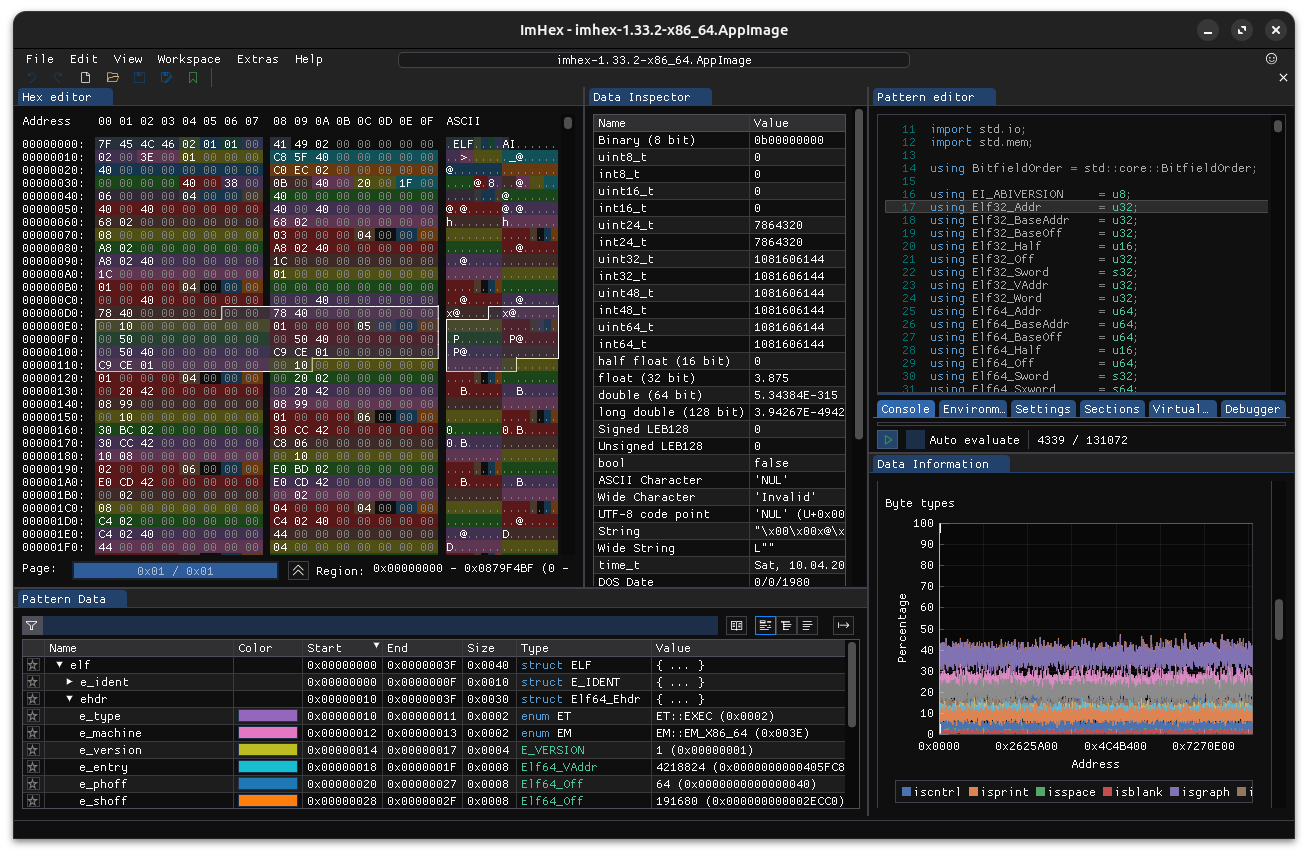1308x855 pixels.
Task: Click the pink e_machine color swatch
Action: [267, 733]
